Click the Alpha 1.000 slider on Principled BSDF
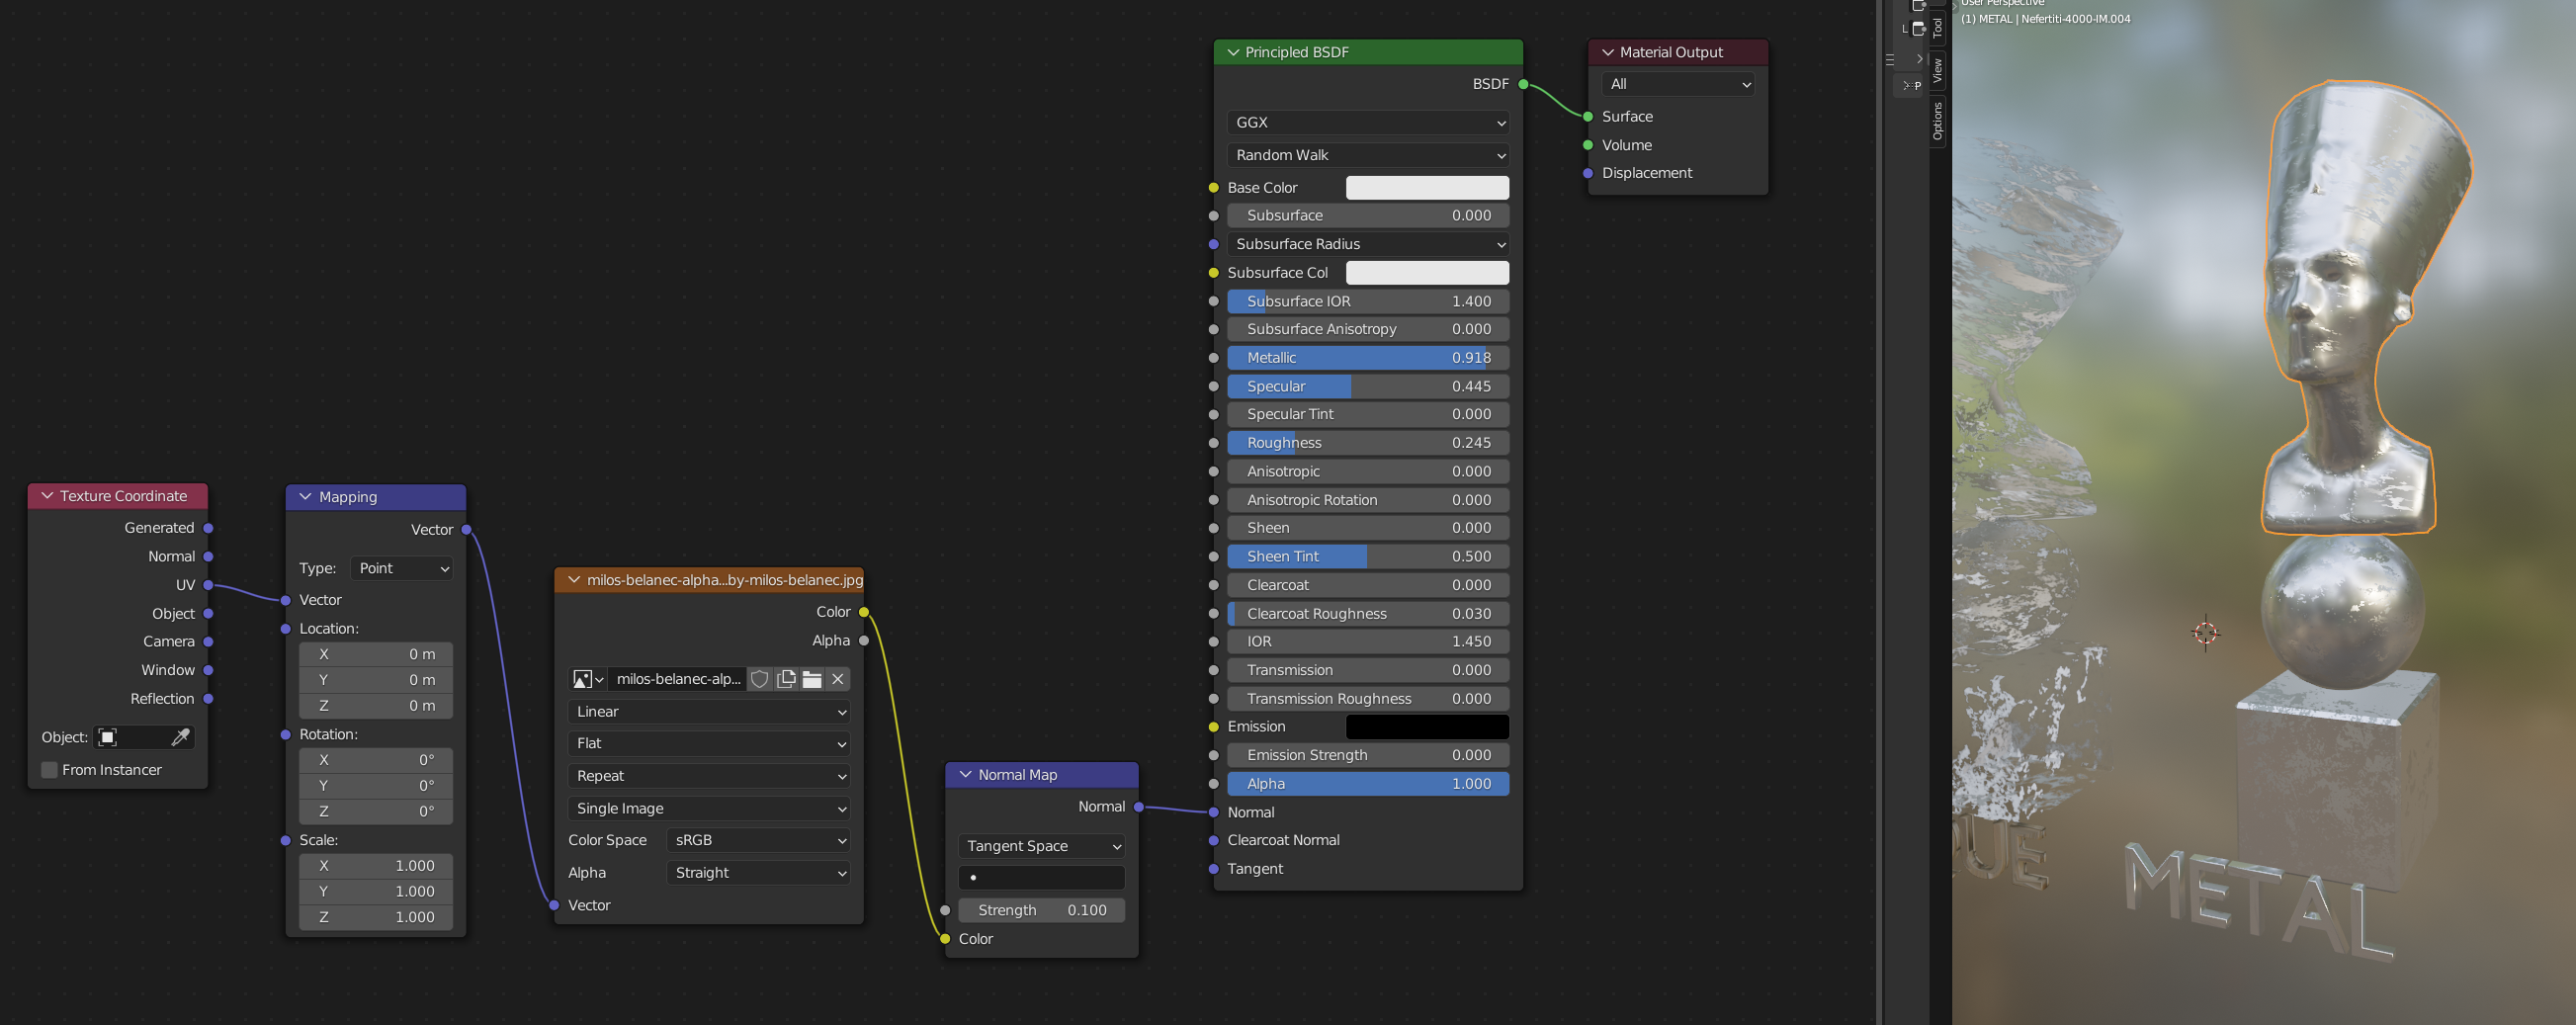Viewport: 2576px width, 1025px height. tap(1368, 784)
